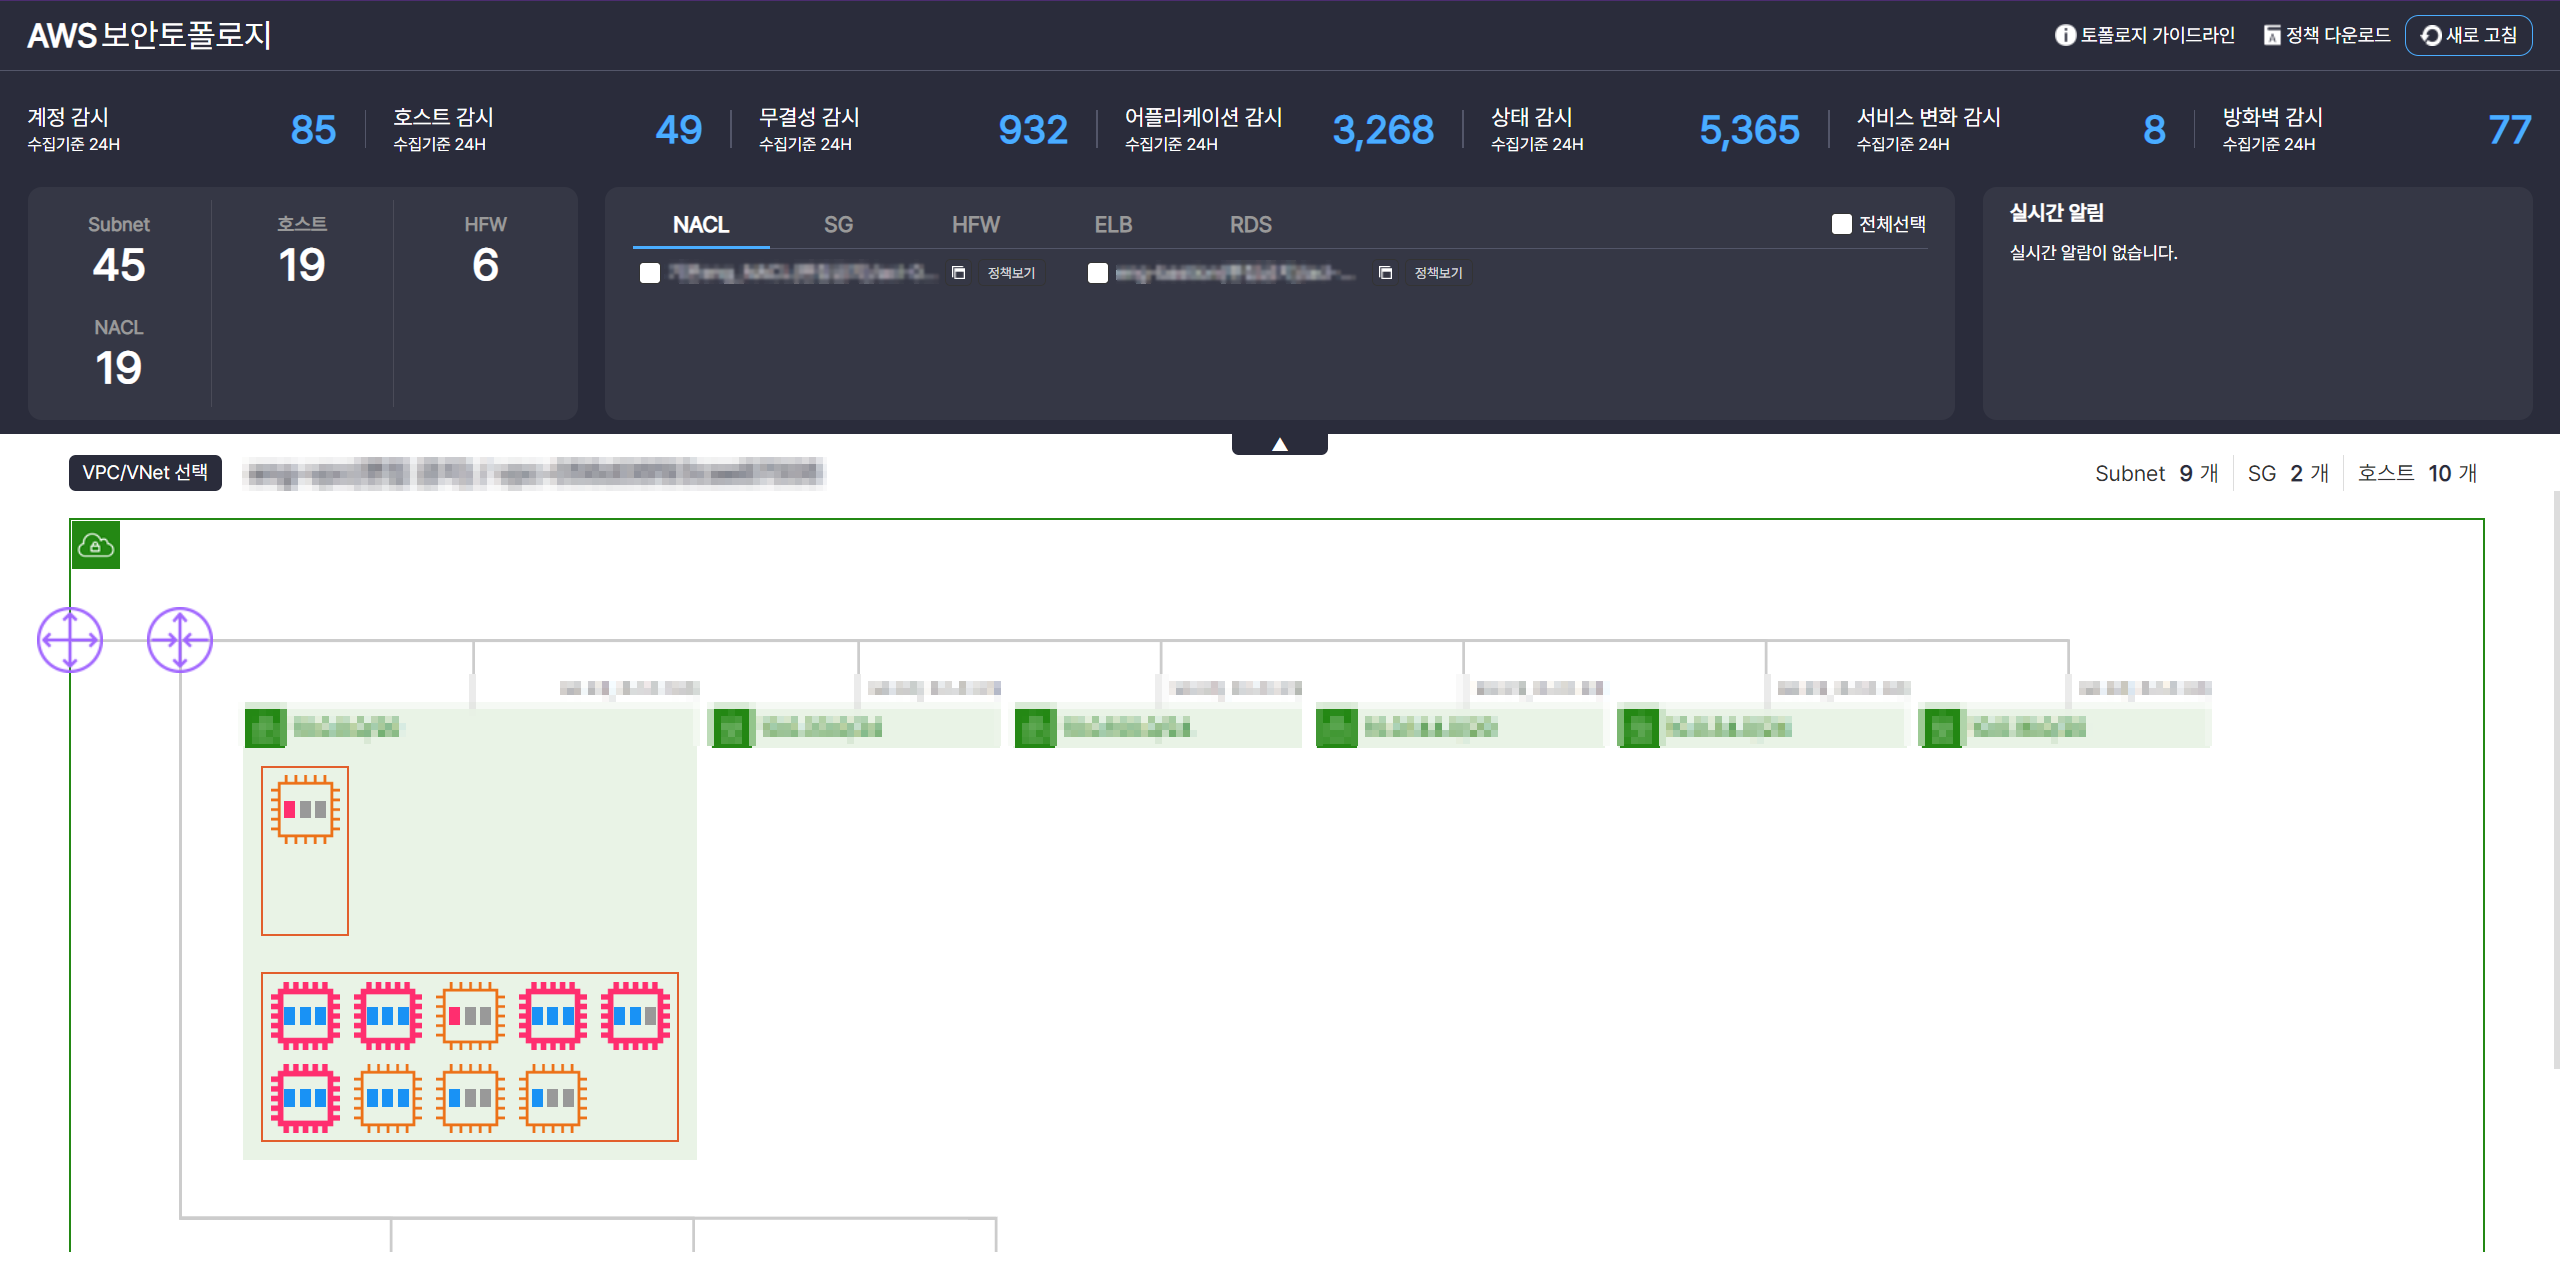Select the purple router icon with inward arrows
This screenshot has height=1262, width=2560.
(180, 640)
